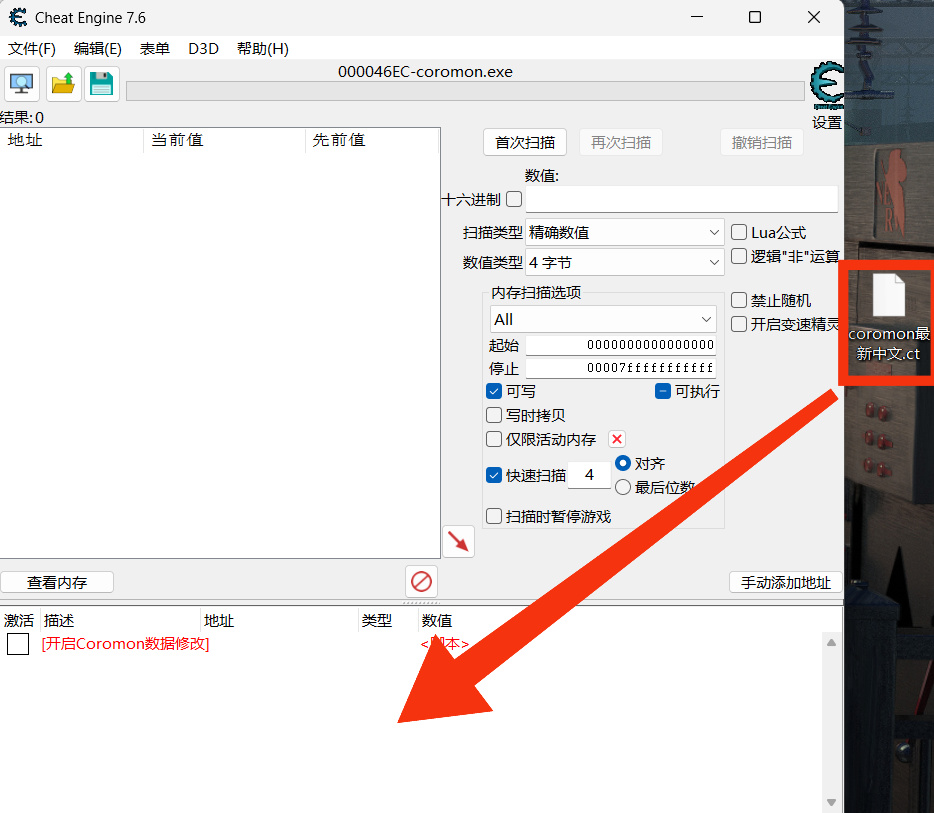Screen dimensions: 934x813
Task: Click the open file folder icon
Action: click(x=63, y=84)
